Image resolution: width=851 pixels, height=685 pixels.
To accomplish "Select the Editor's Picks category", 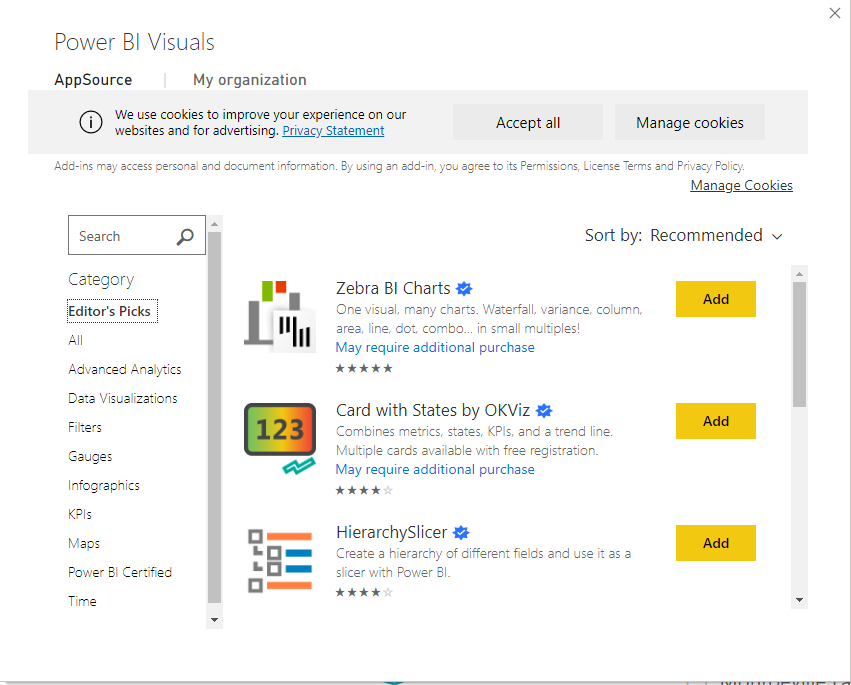I will (112, 311).
